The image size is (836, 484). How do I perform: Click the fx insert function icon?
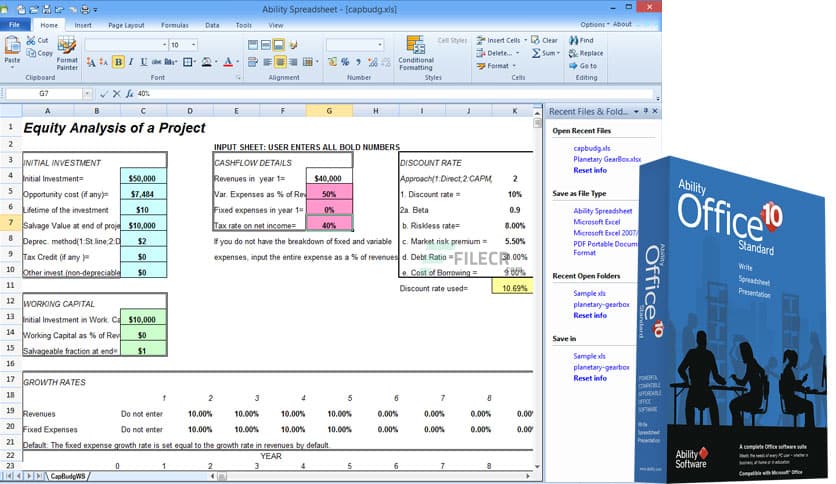click(x=129, y=94)
